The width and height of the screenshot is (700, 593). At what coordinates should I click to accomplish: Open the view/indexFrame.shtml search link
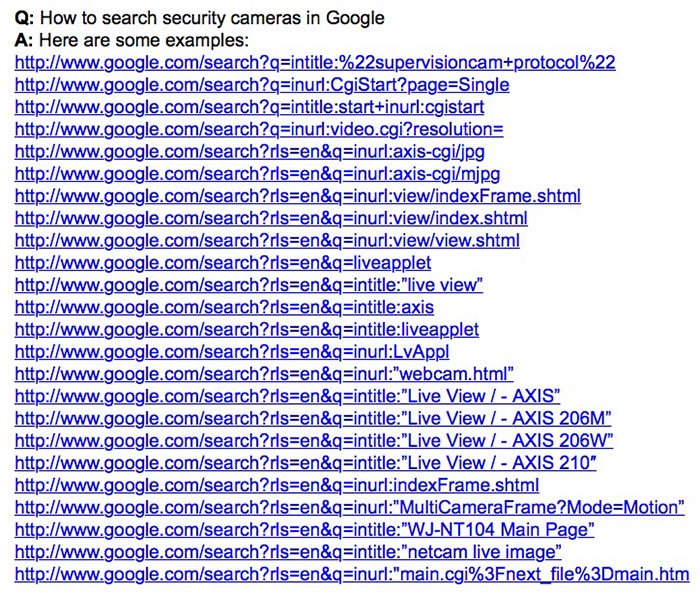(x=297, y=196)
